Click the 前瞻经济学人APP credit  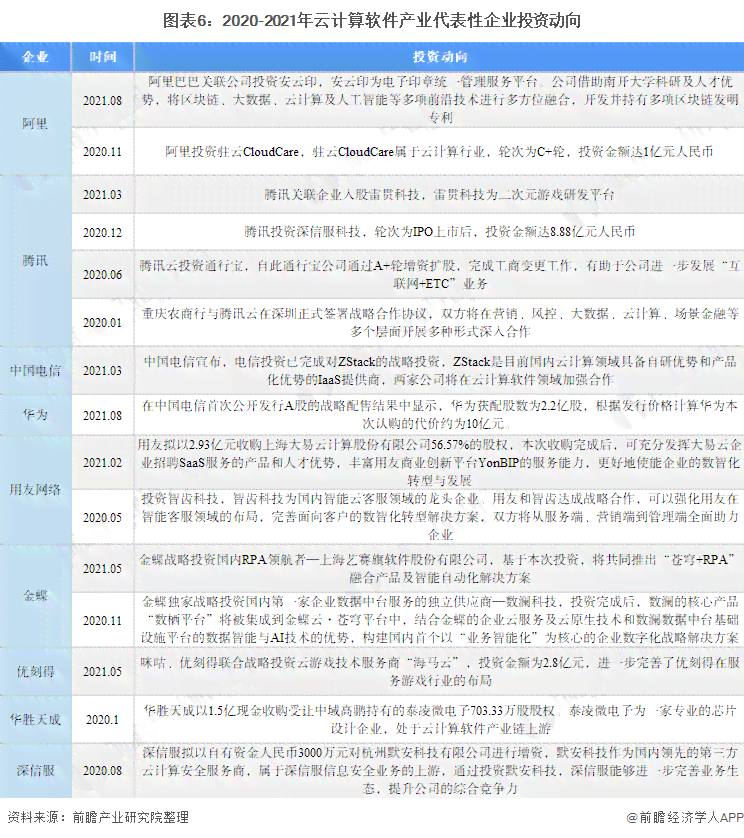tap(685, 817)
